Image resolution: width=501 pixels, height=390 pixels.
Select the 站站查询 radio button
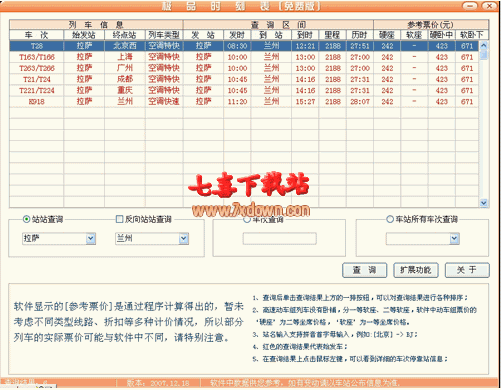26,219
